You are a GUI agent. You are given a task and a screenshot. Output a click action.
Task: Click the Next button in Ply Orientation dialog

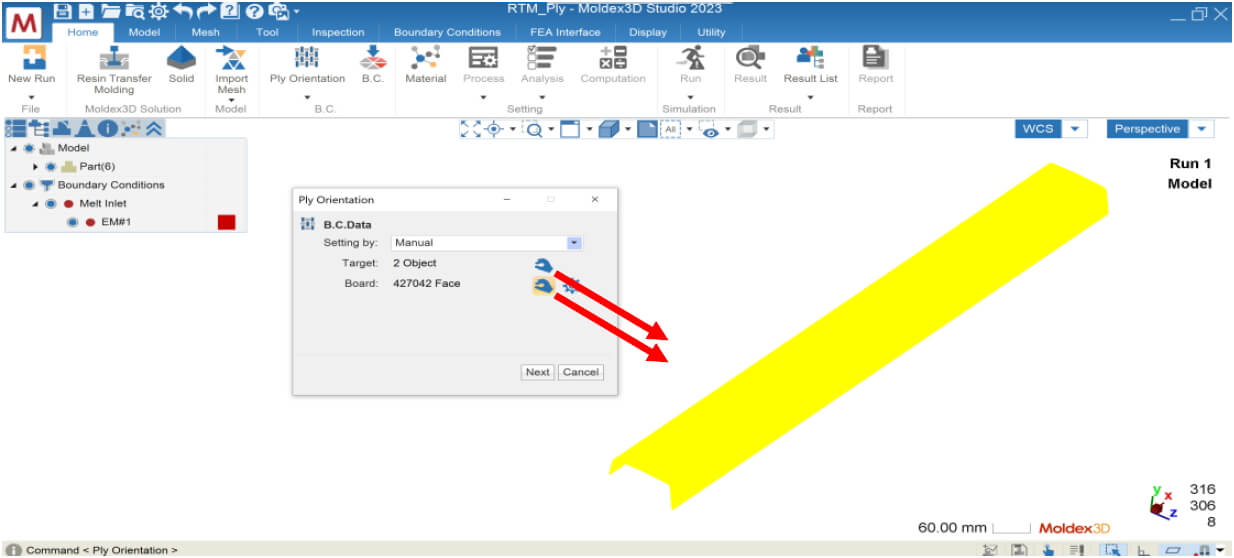coord(538,372)
